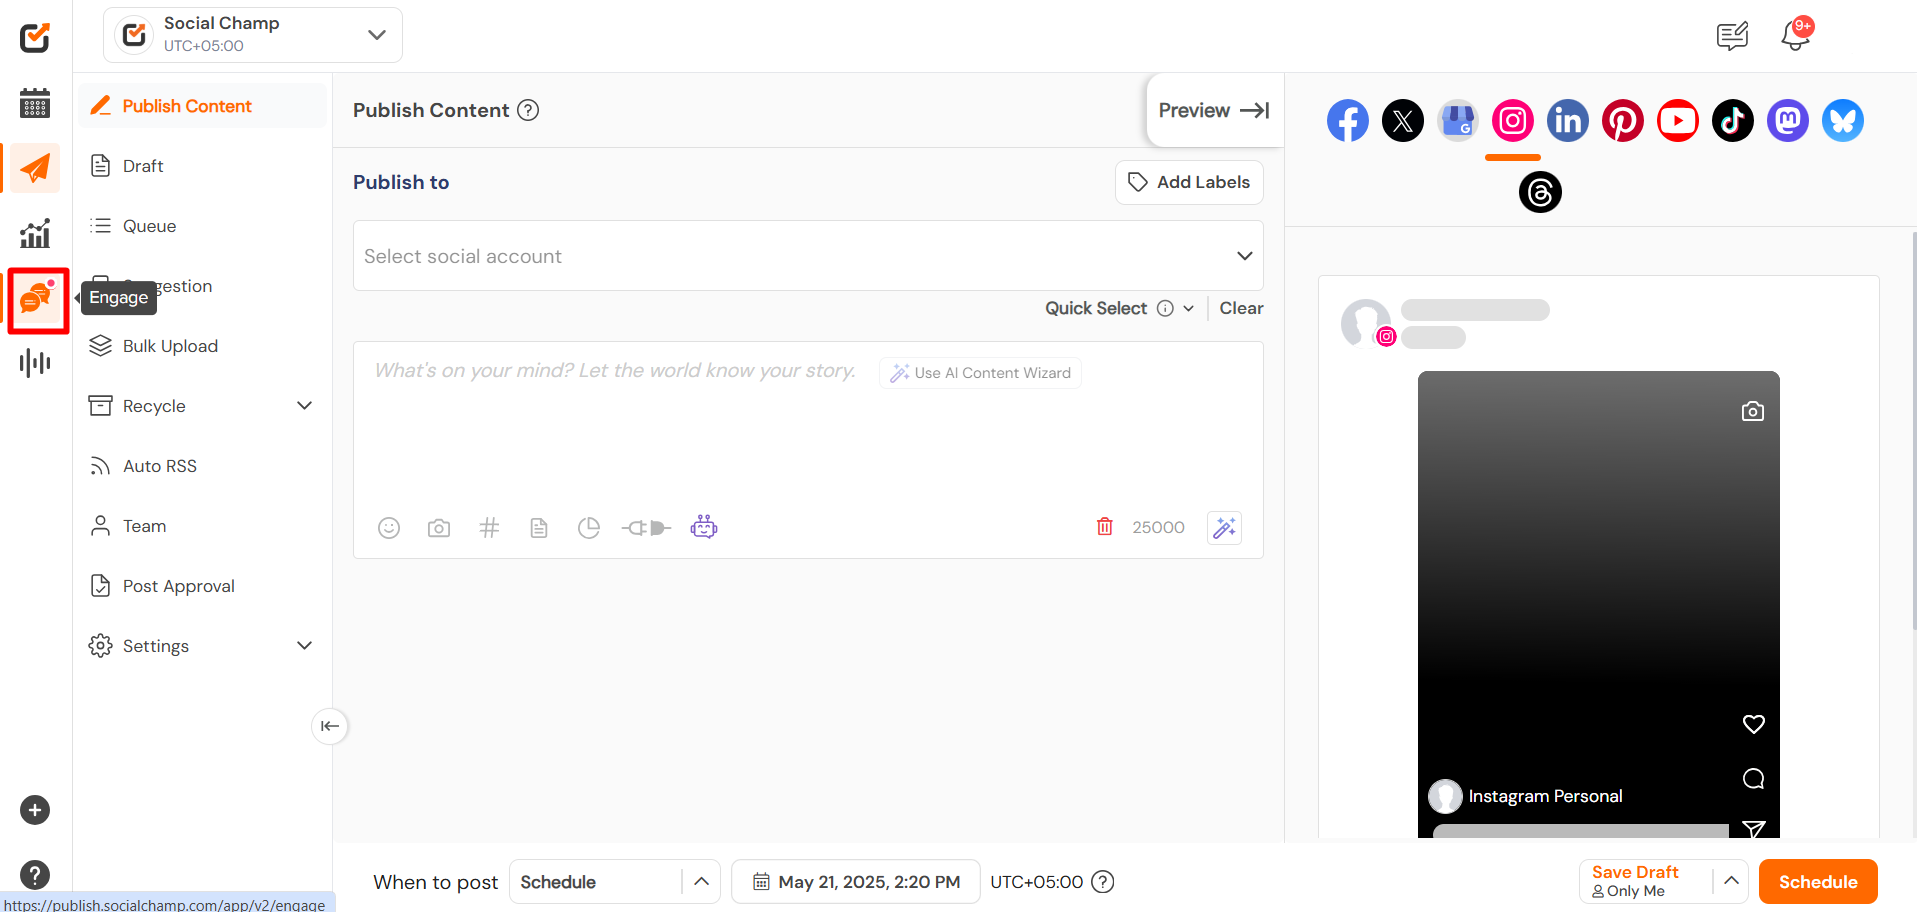This screenshot has height=912, width=1917.
Task: Click the comment bubble icon in preview
Action: tap(1754, 779)
